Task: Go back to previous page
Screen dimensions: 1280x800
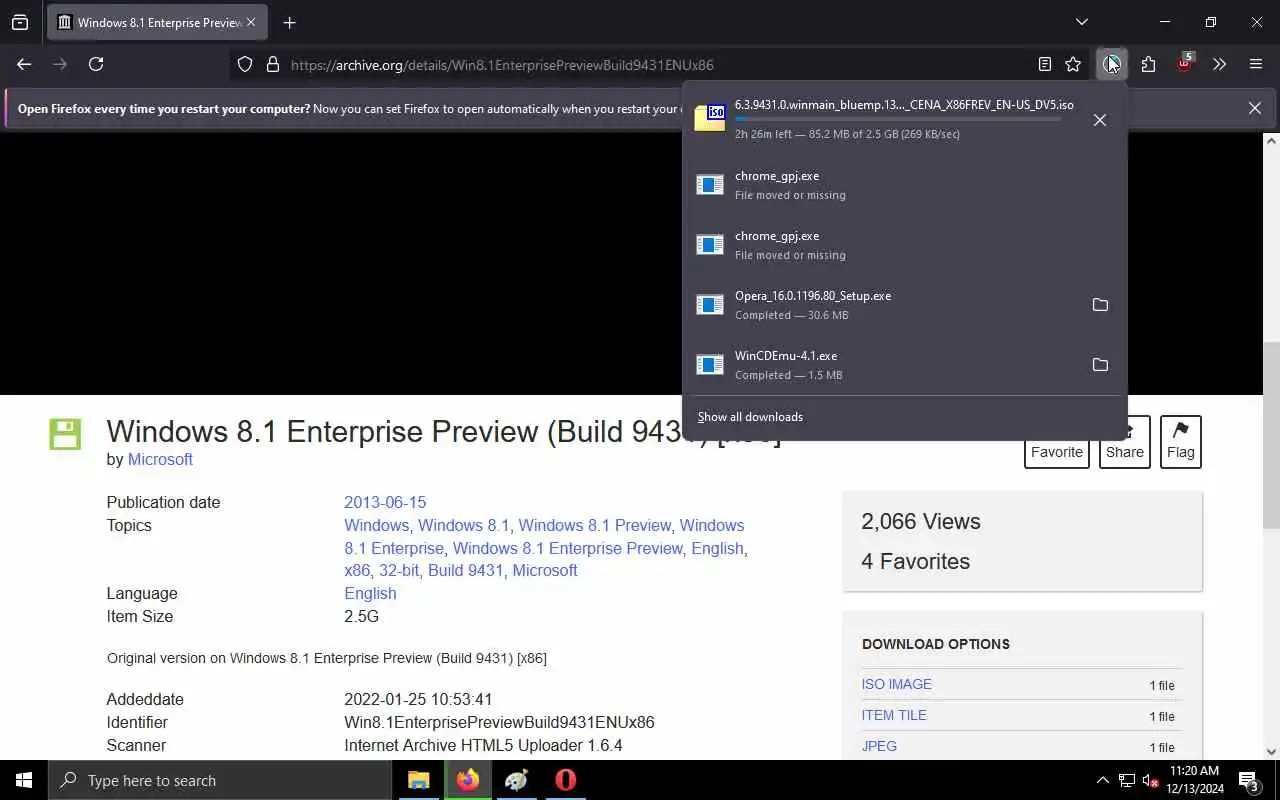Action: [24, 64]
